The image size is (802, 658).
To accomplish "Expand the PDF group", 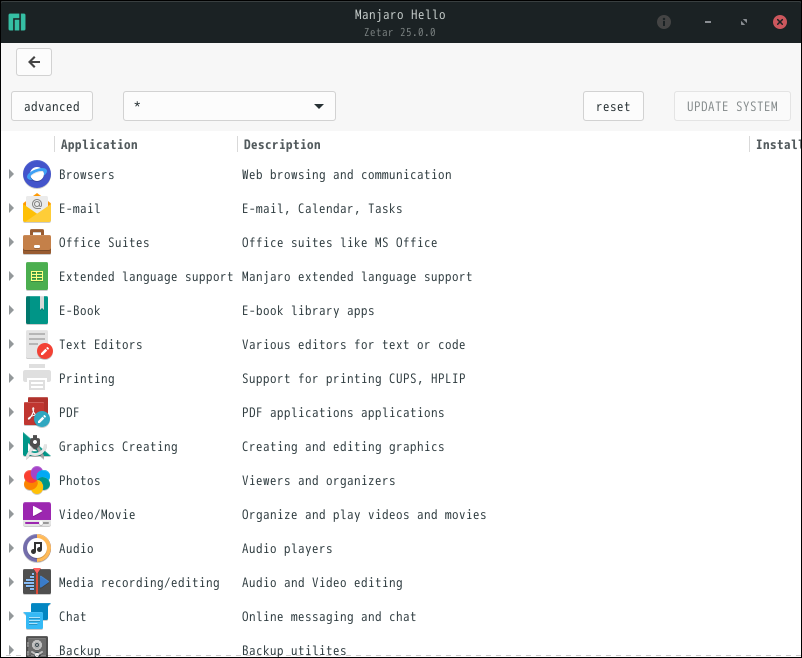I will tap(11, 412).
